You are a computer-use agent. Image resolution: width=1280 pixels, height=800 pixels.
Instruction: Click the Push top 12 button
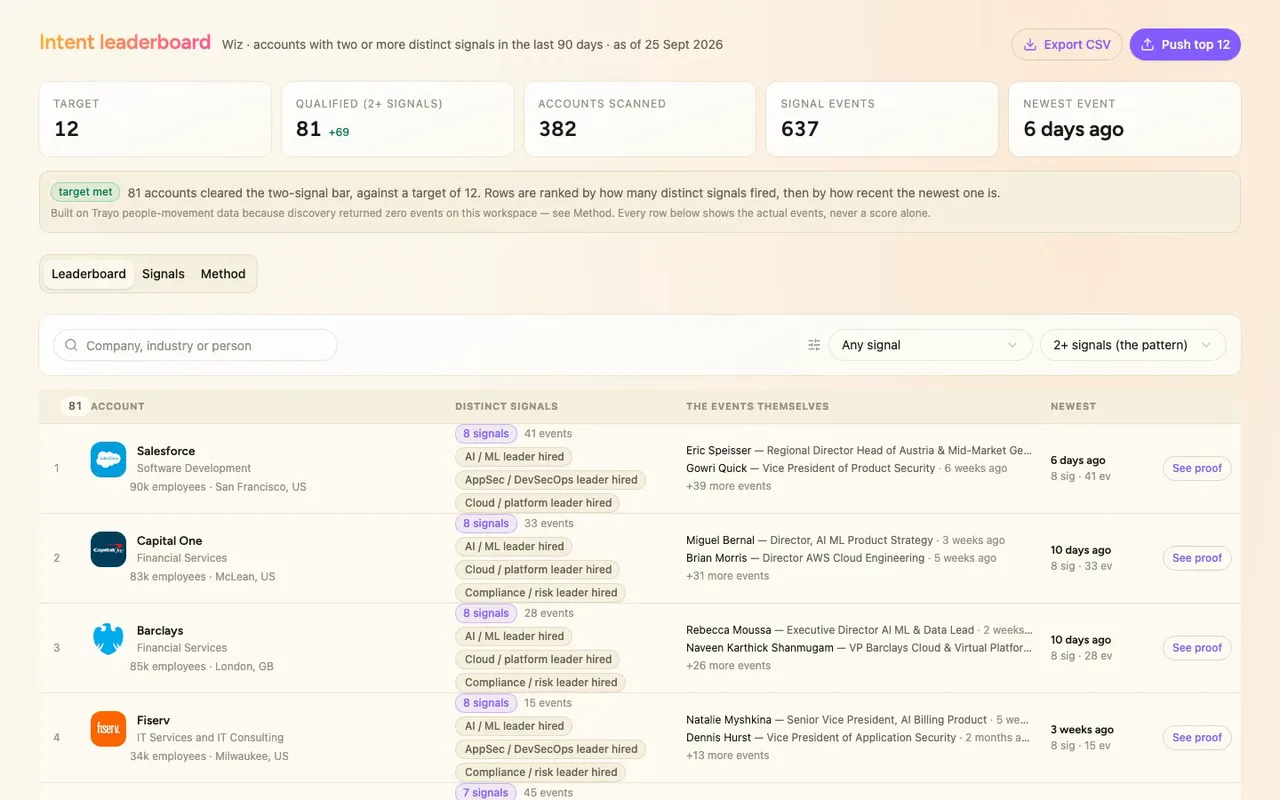(1185, 44)
